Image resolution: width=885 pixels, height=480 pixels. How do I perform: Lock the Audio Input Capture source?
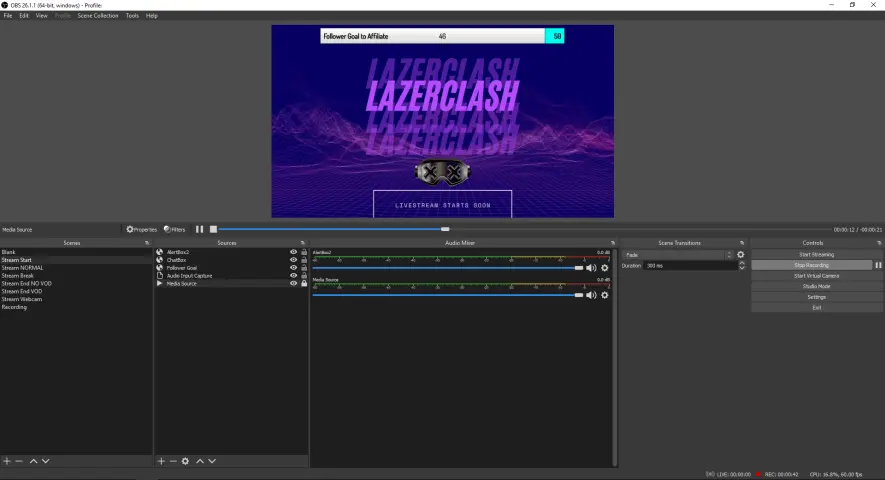[x=304, y=276]
